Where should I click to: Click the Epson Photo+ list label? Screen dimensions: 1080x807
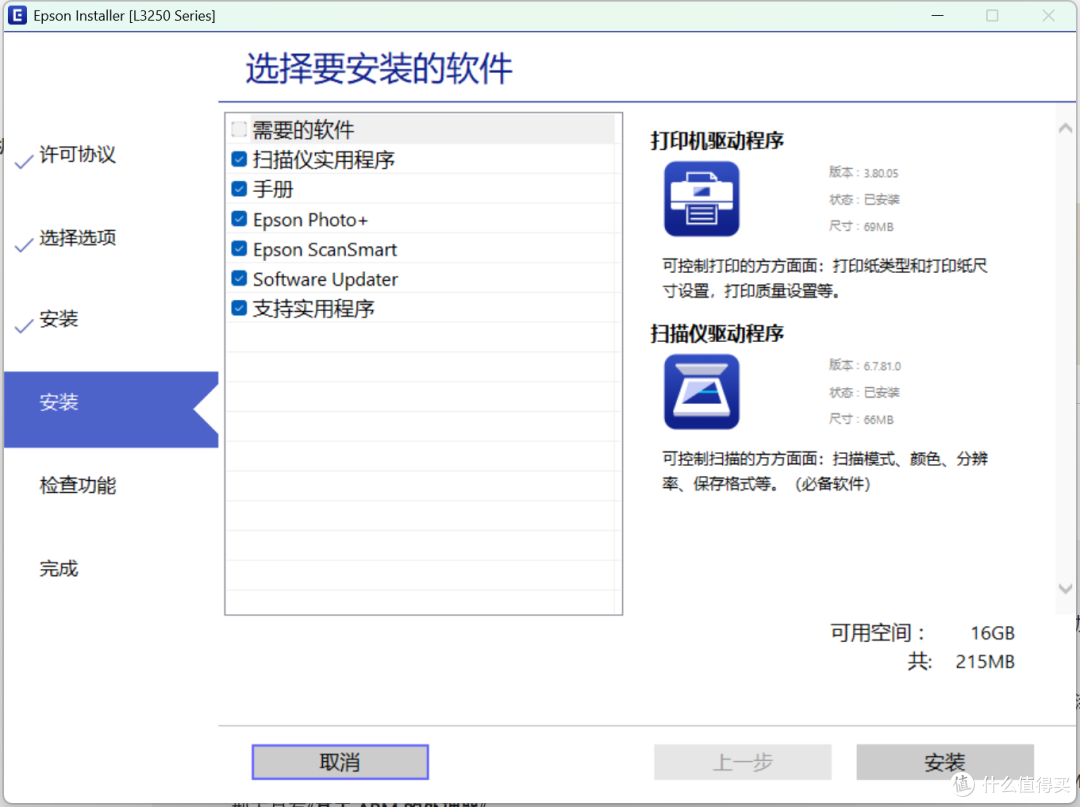[x=310, y=220]
